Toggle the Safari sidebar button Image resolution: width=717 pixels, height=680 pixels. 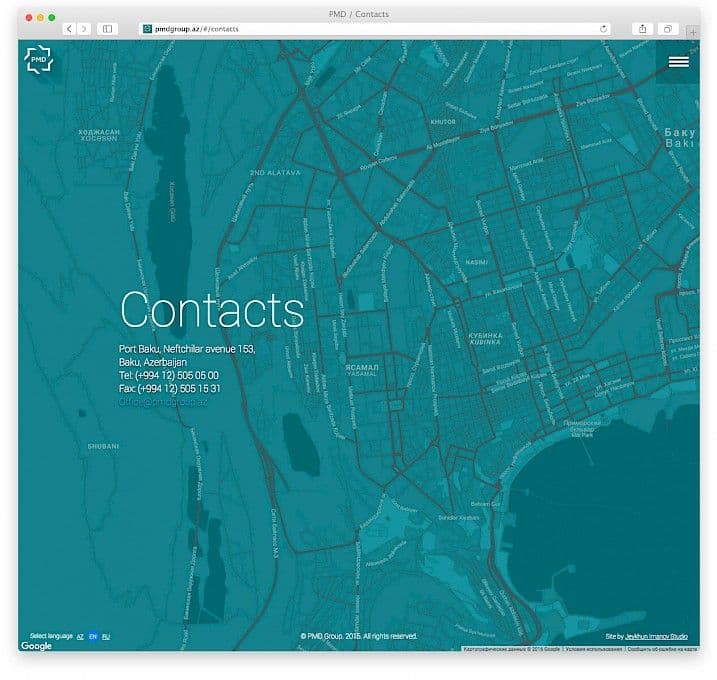pos(107,29)
